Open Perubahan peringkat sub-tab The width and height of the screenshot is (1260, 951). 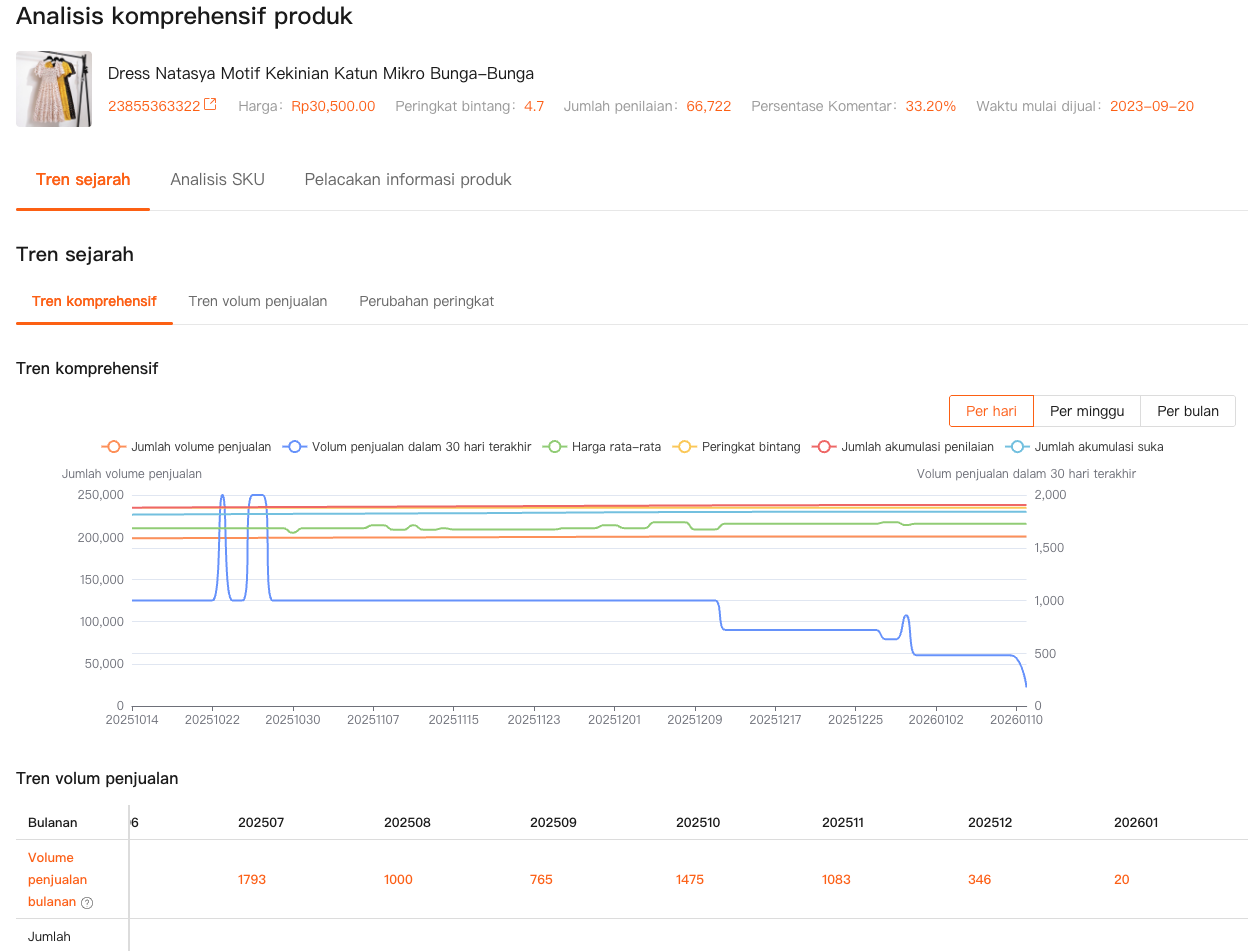click(426, 301)
